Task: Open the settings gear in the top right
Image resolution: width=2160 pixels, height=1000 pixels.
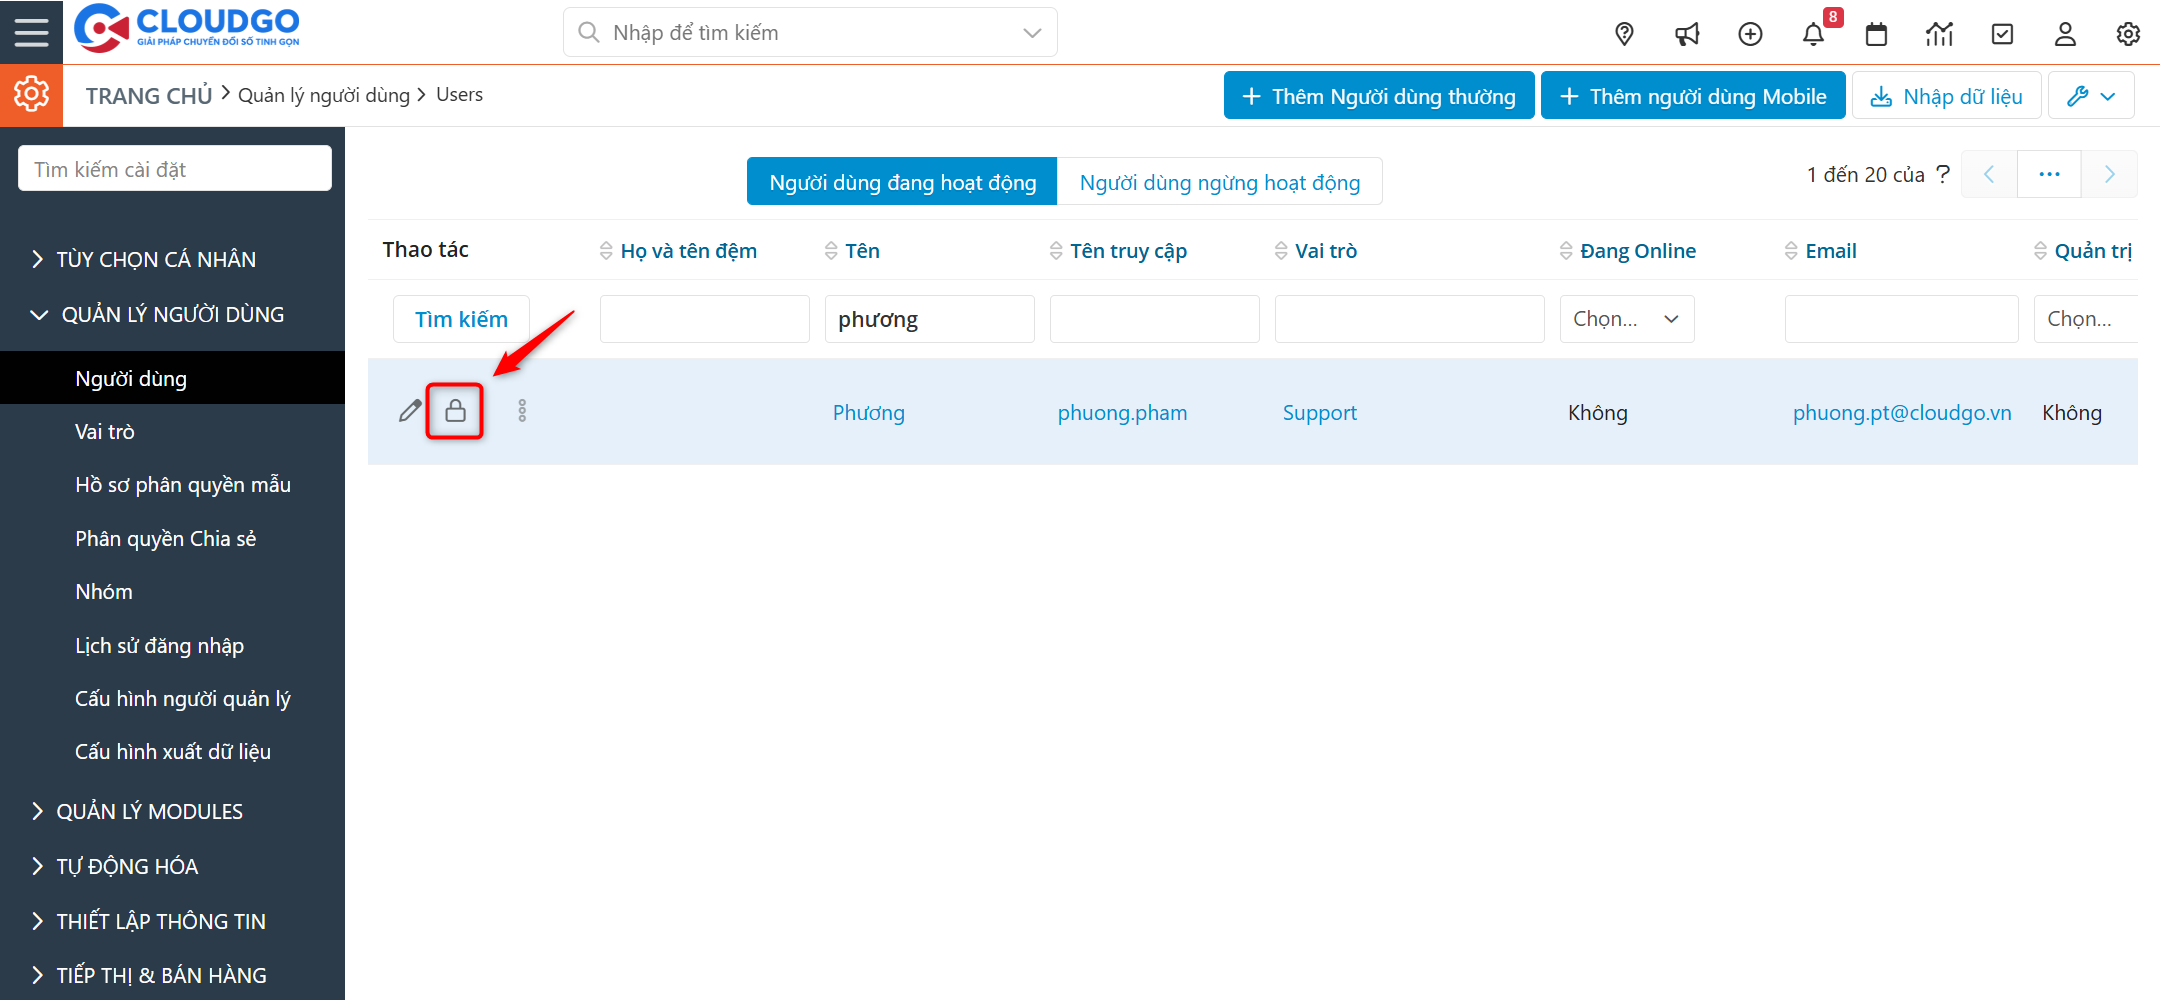Action: [x=2128, y=33]
